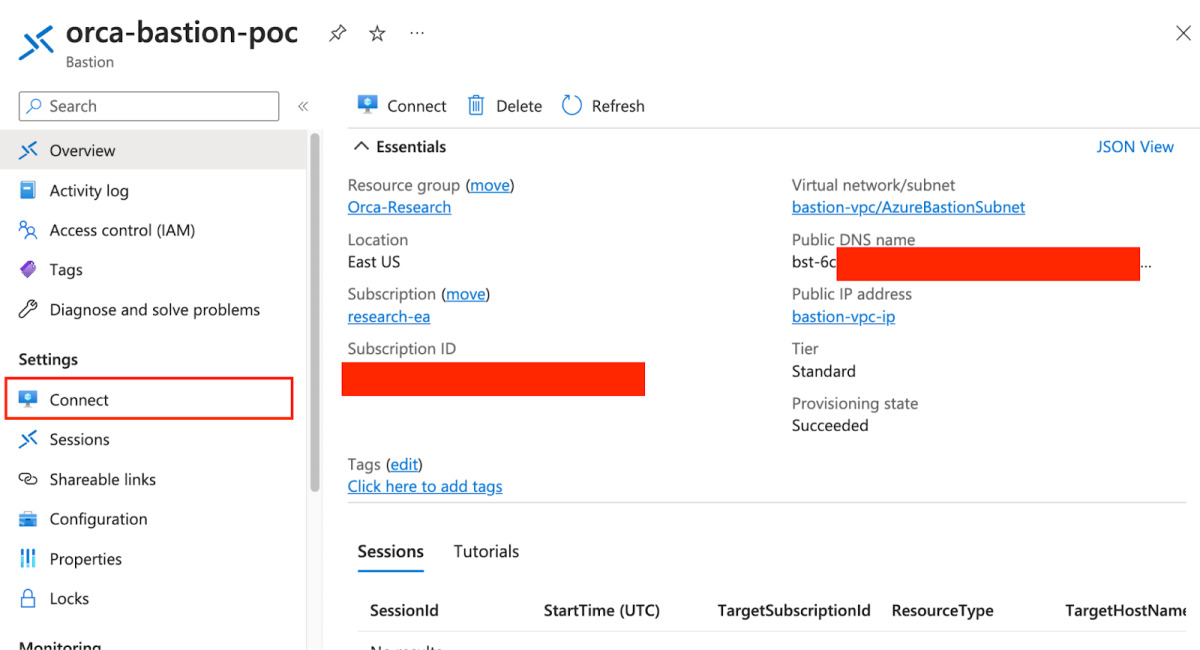The image size is (1200, 650).
Task: Click the Locks padlock icon
Action: [28, 599]
